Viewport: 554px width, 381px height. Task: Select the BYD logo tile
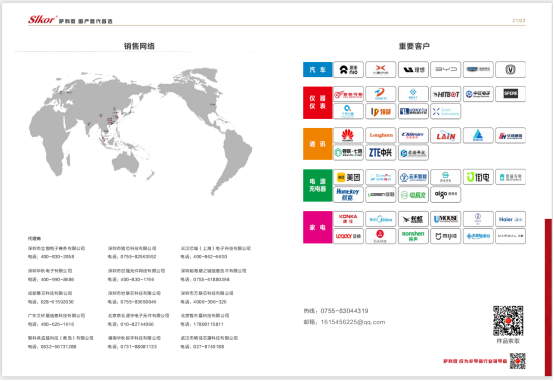click(x=446, y=69)
